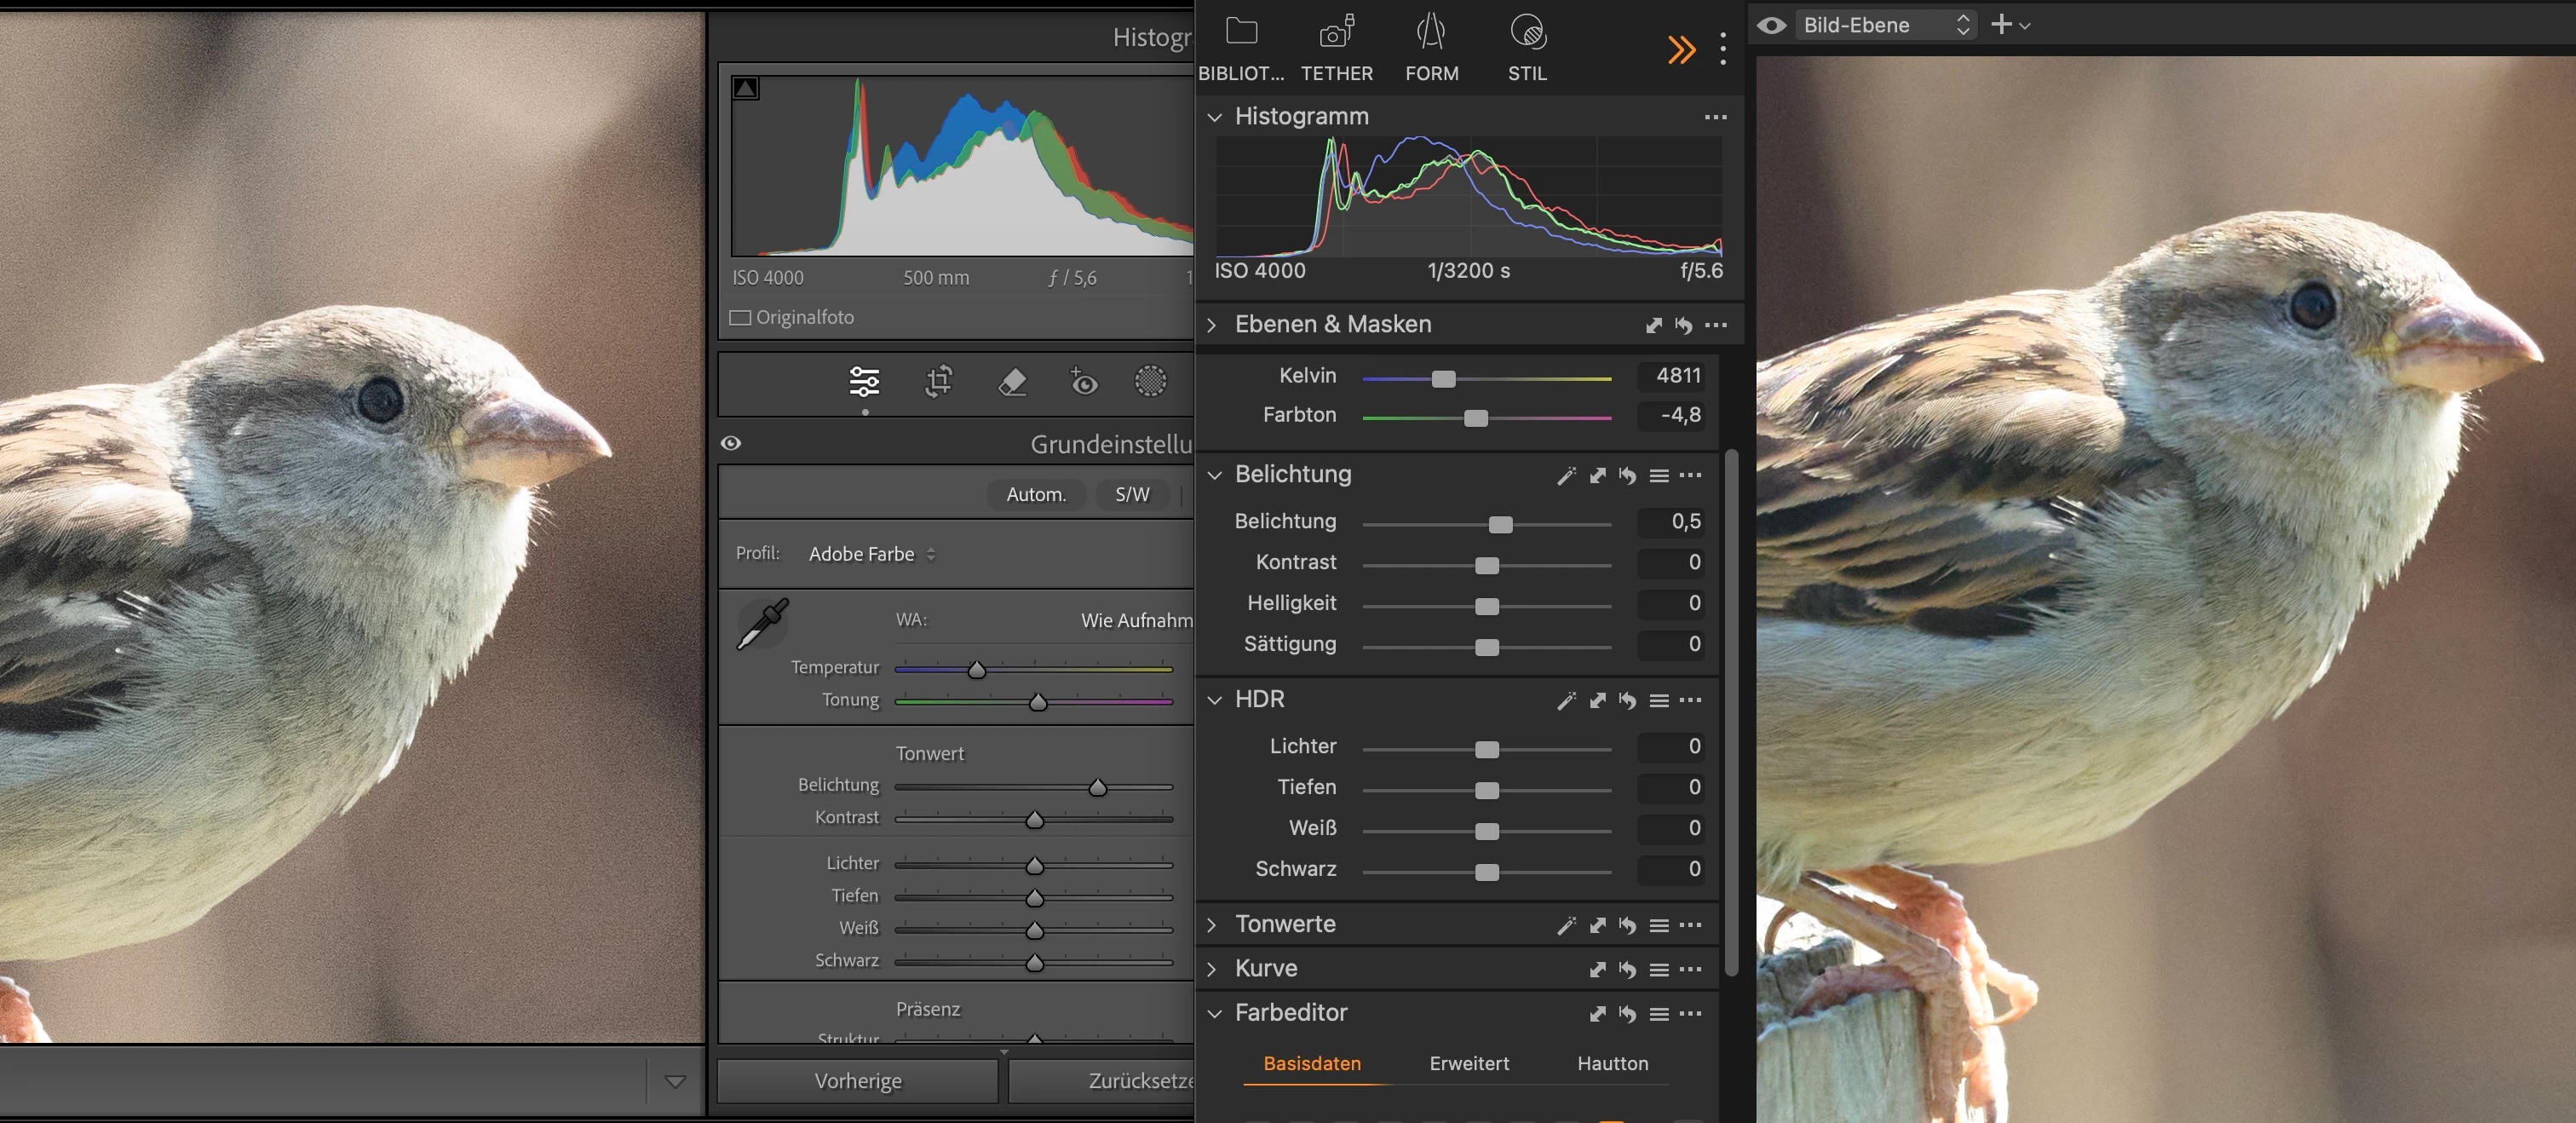Click the Kelvin slider handle
The image size is (2576, 1123).
point(1443,379)
